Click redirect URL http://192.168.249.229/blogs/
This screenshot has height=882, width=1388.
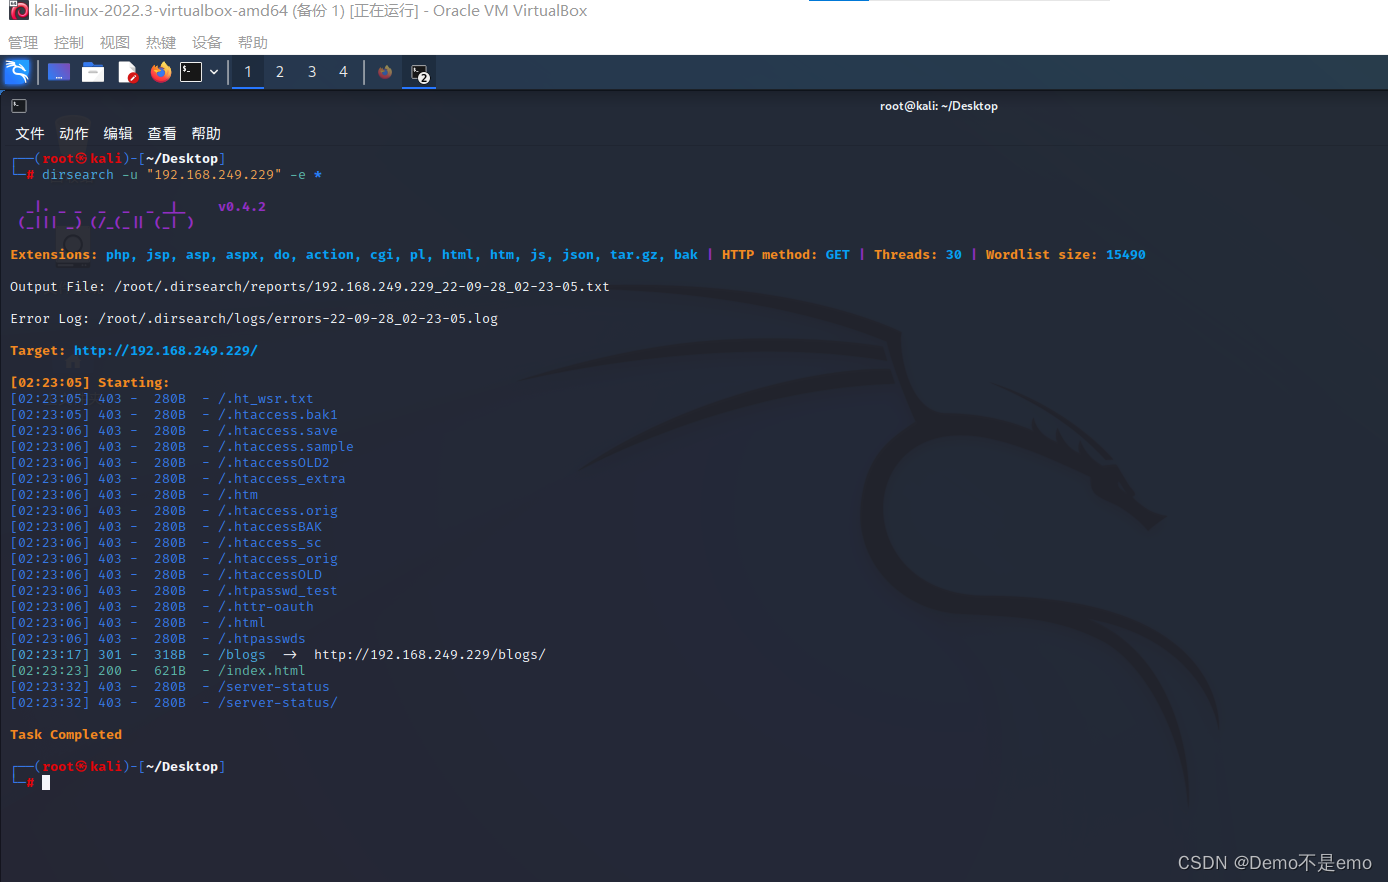(430, 655)
